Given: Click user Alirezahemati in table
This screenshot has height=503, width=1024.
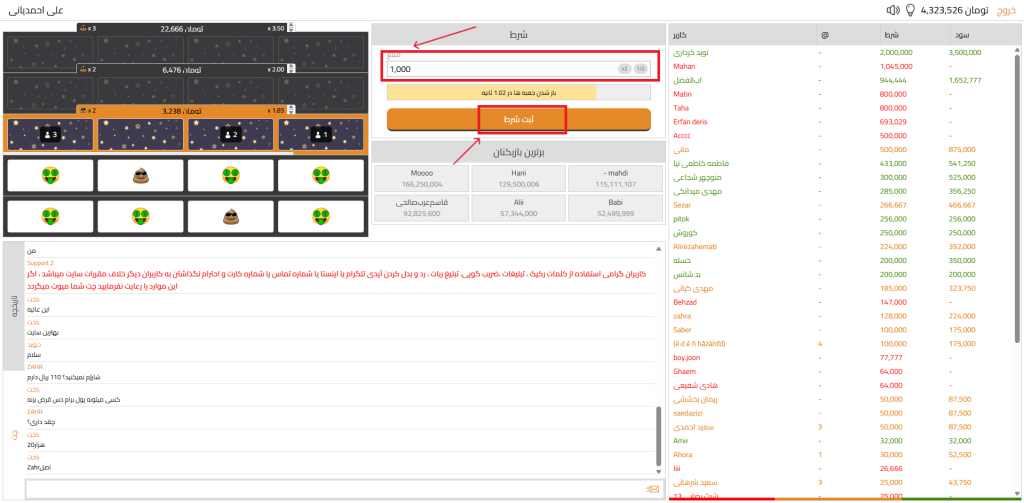Looking at the screenshot, I should tap(694, 246).
